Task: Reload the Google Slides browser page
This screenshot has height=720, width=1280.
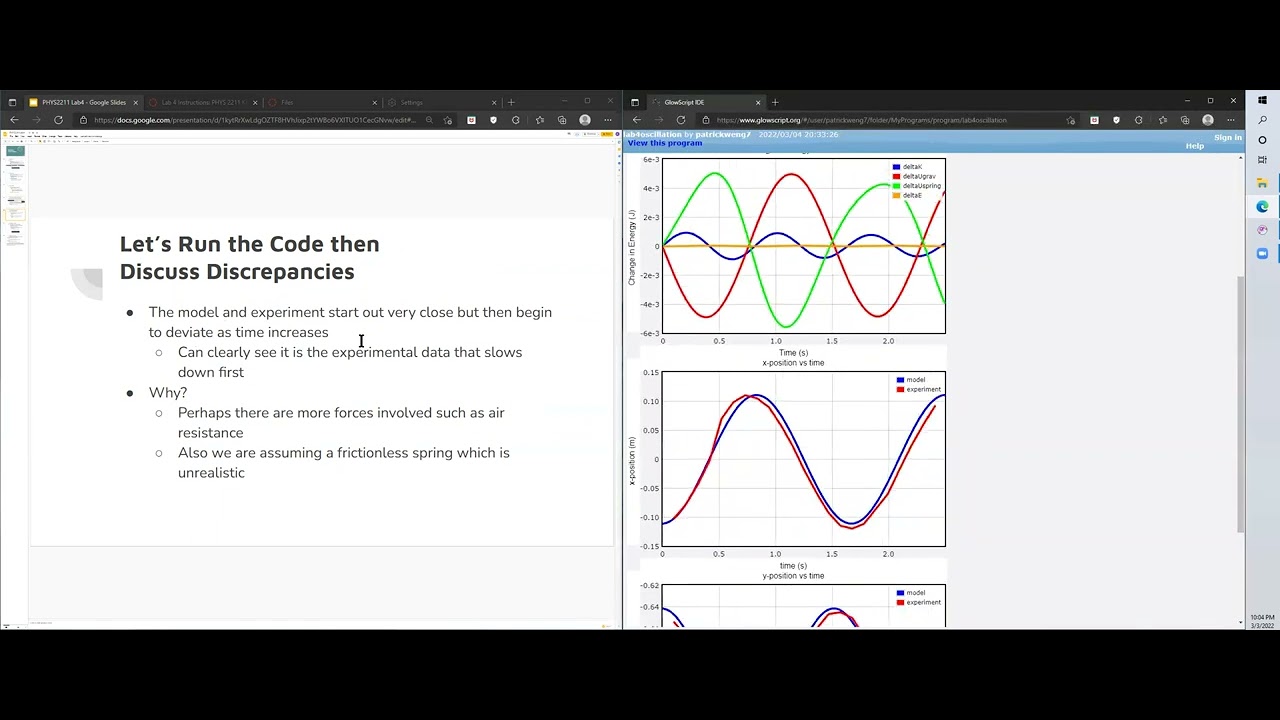Action: click(x=58, y=120)
